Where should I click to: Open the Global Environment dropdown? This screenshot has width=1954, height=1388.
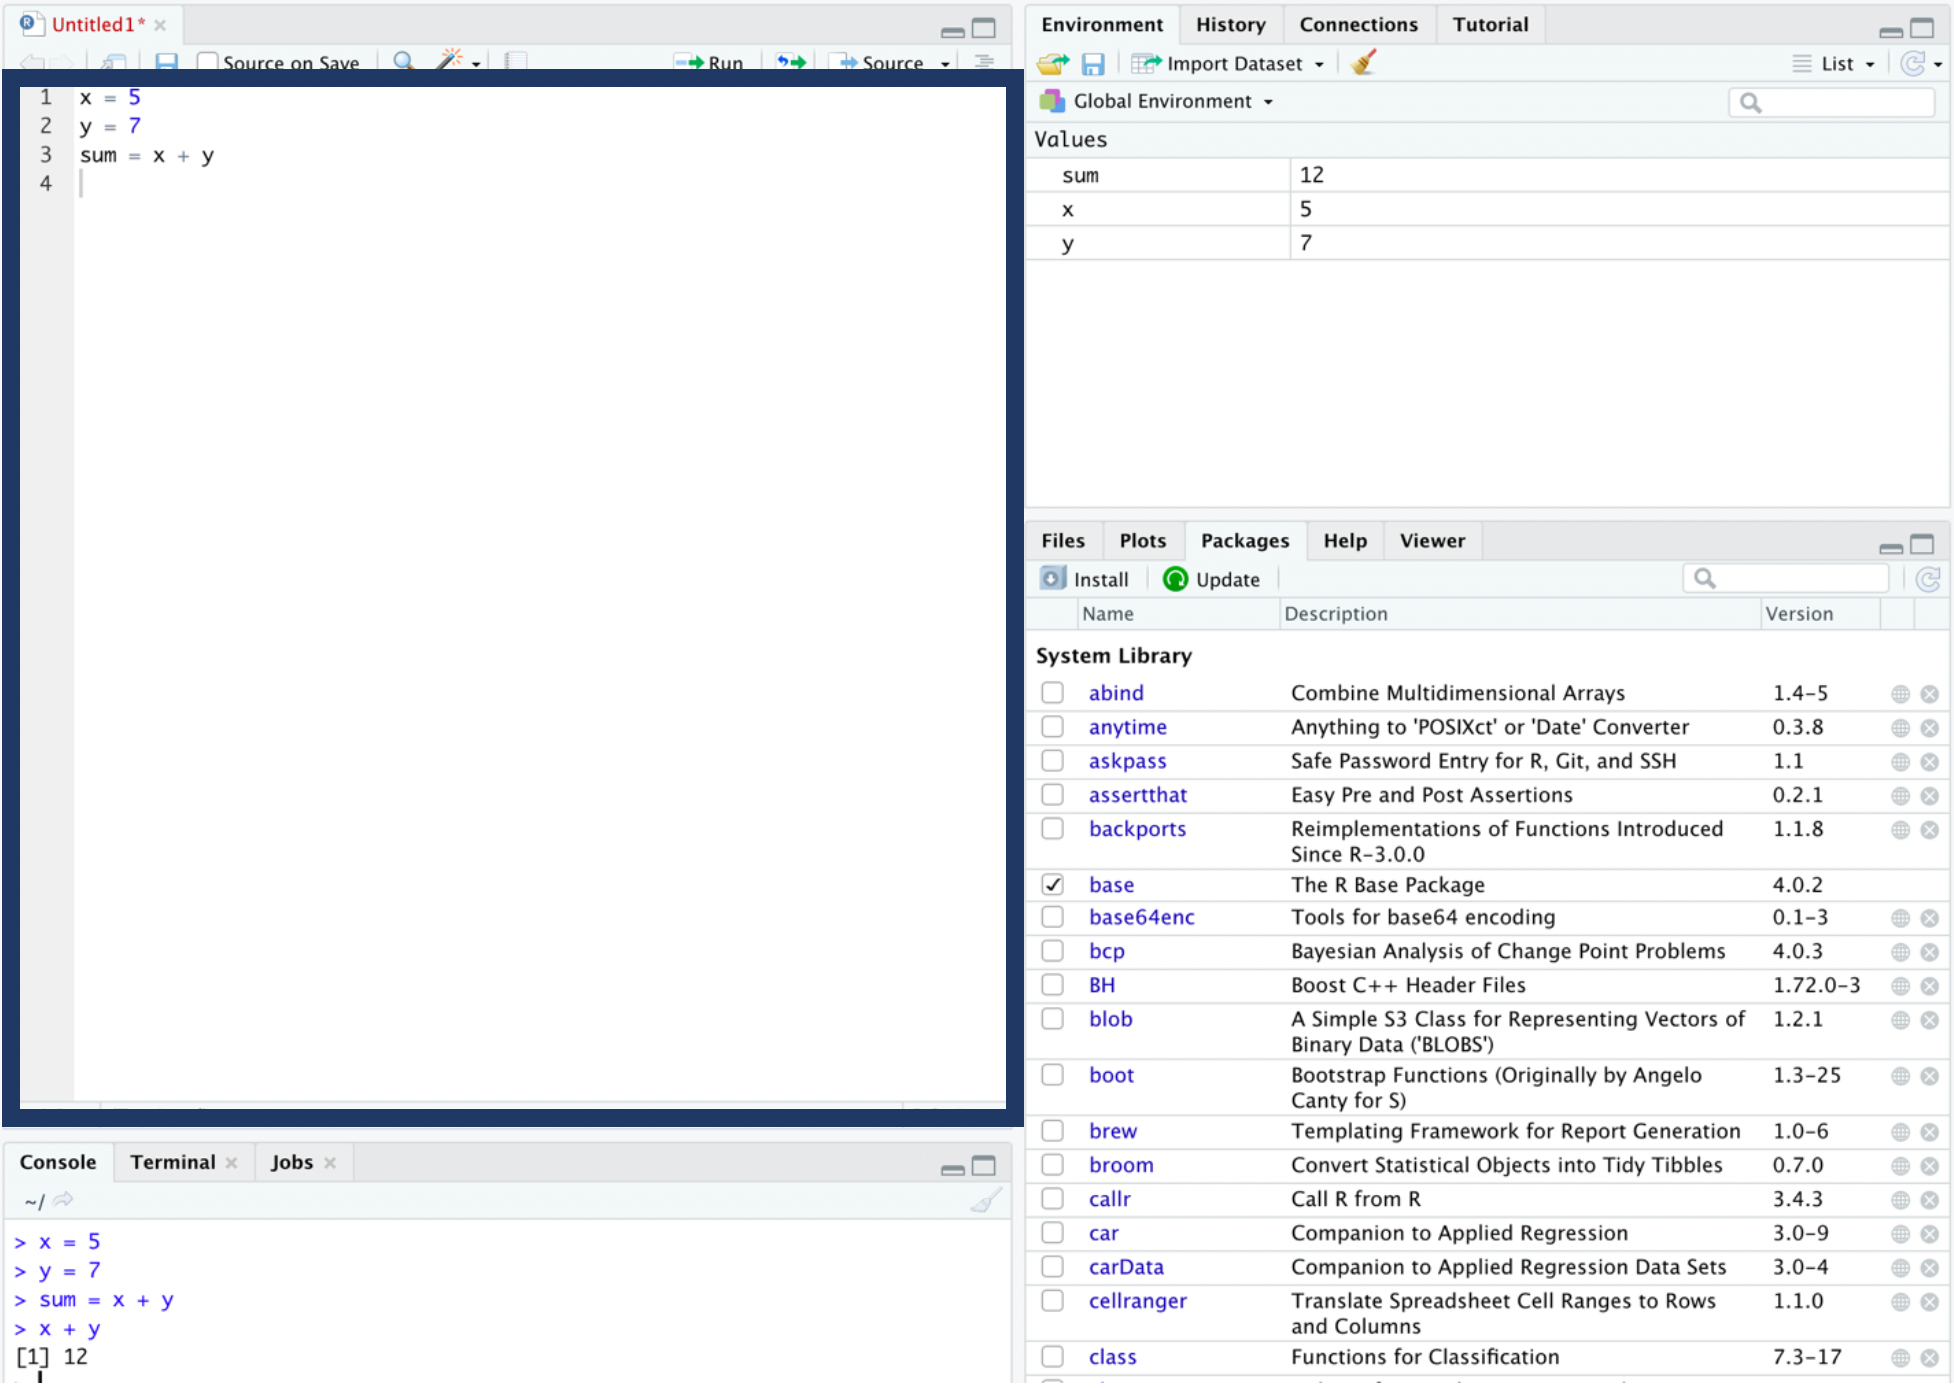point(1160,100)
